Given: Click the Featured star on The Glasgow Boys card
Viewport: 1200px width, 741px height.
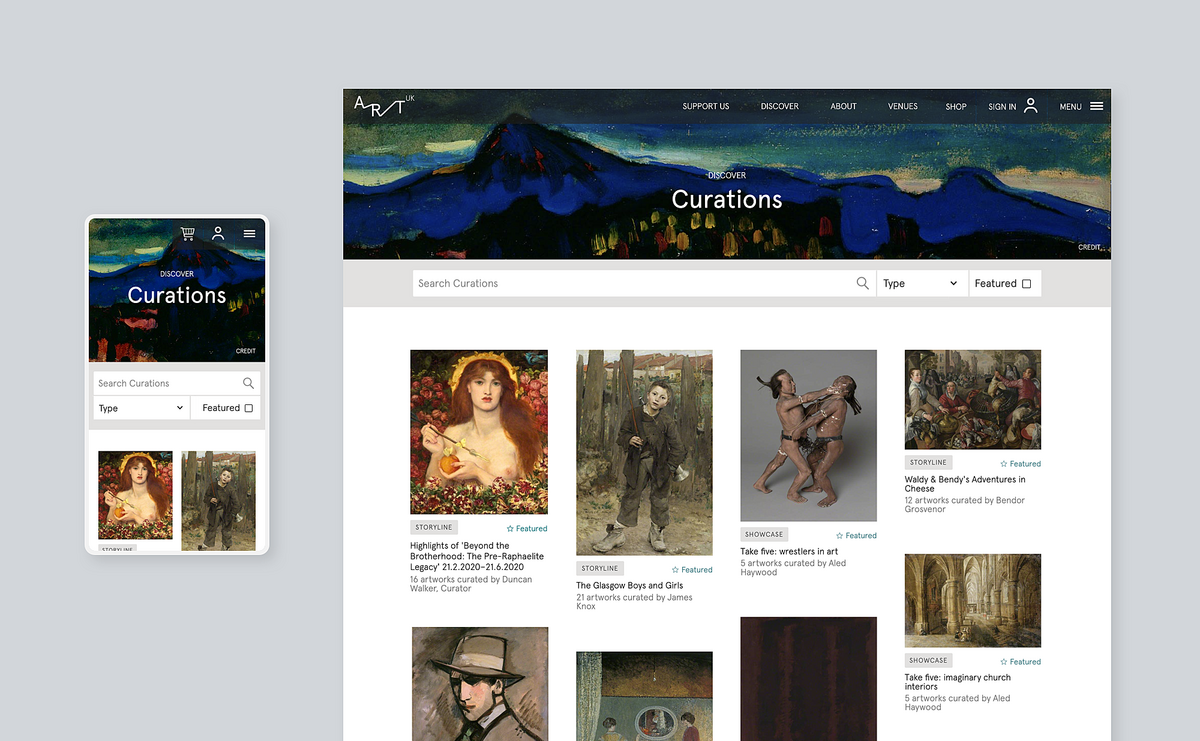Looking at the screenshot, I should pos(675,568).
